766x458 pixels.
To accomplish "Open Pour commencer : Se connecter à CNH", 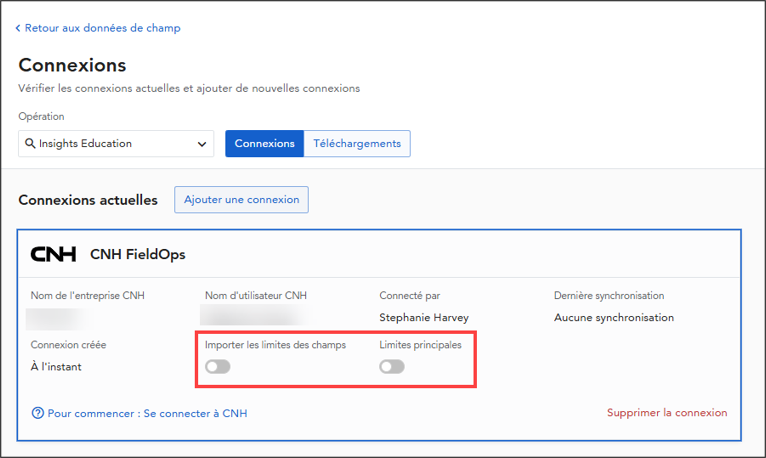I will click(x=147, y=414).
